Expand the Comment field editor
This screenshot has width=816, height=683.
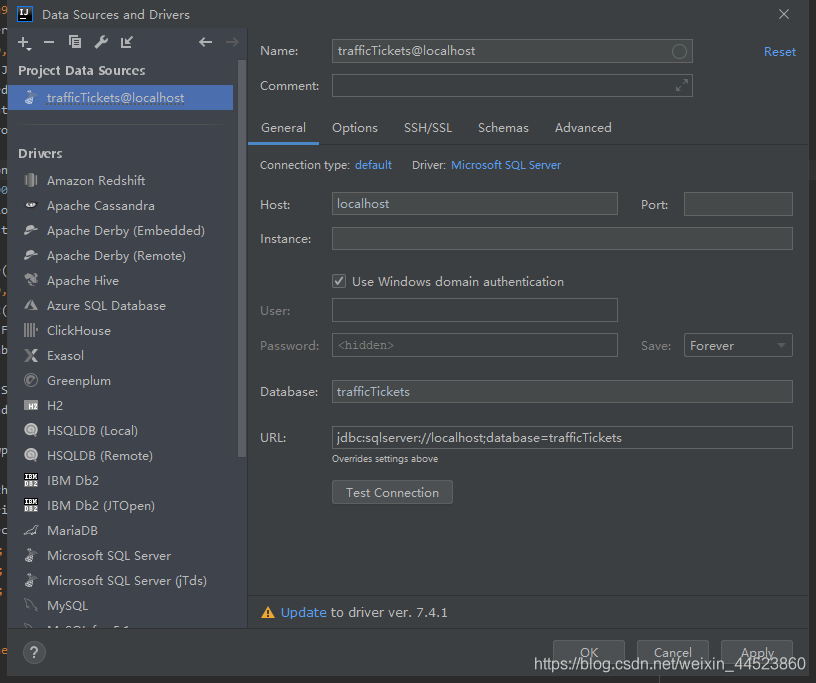(x=682, y=85)
